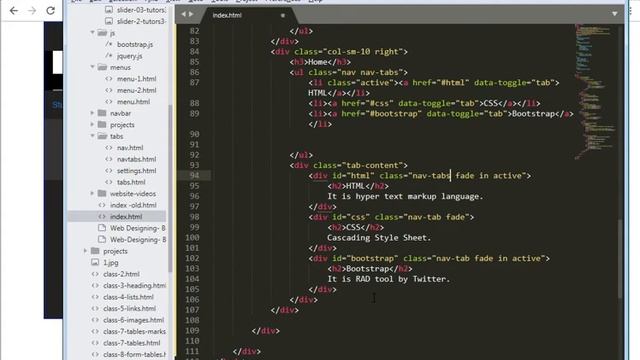Open class-2.html file
This screenshot has height=360, width=640.
(121, 274)
